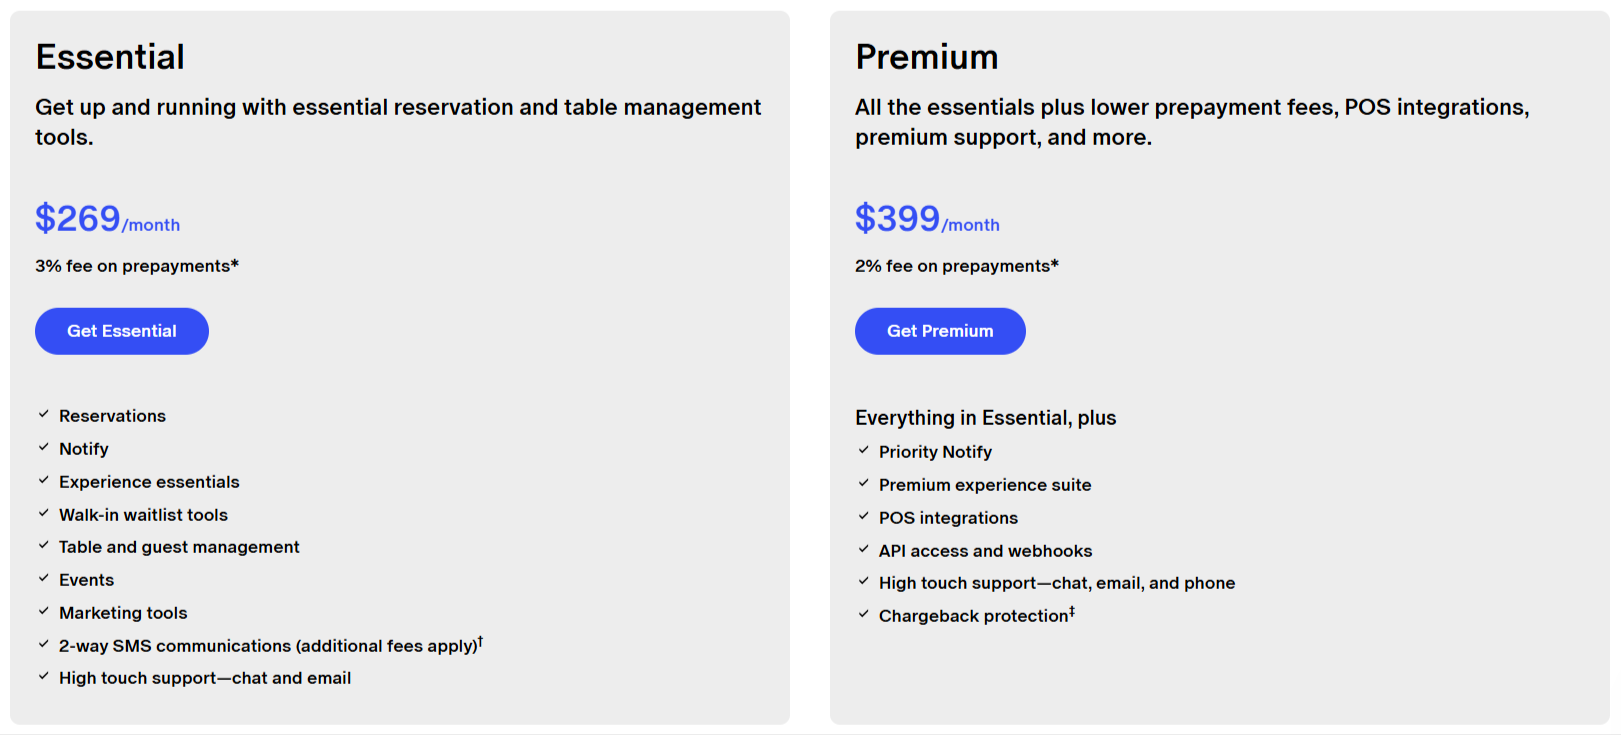
Task: Click the Get Essential button
Action: [x=121, y=331]
